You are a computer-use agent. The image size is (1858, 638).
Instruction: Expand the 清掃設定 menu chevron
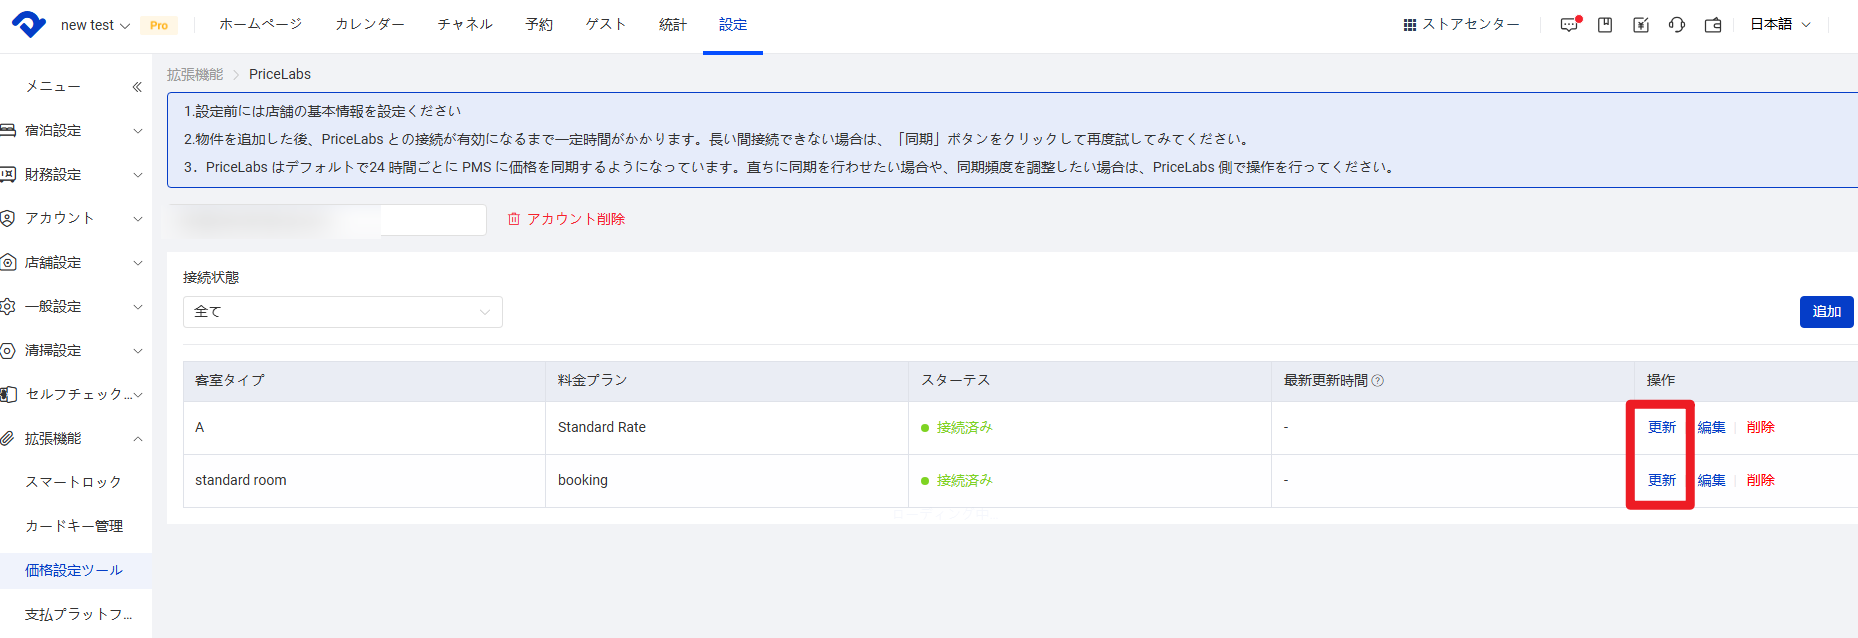click(138, 351)
